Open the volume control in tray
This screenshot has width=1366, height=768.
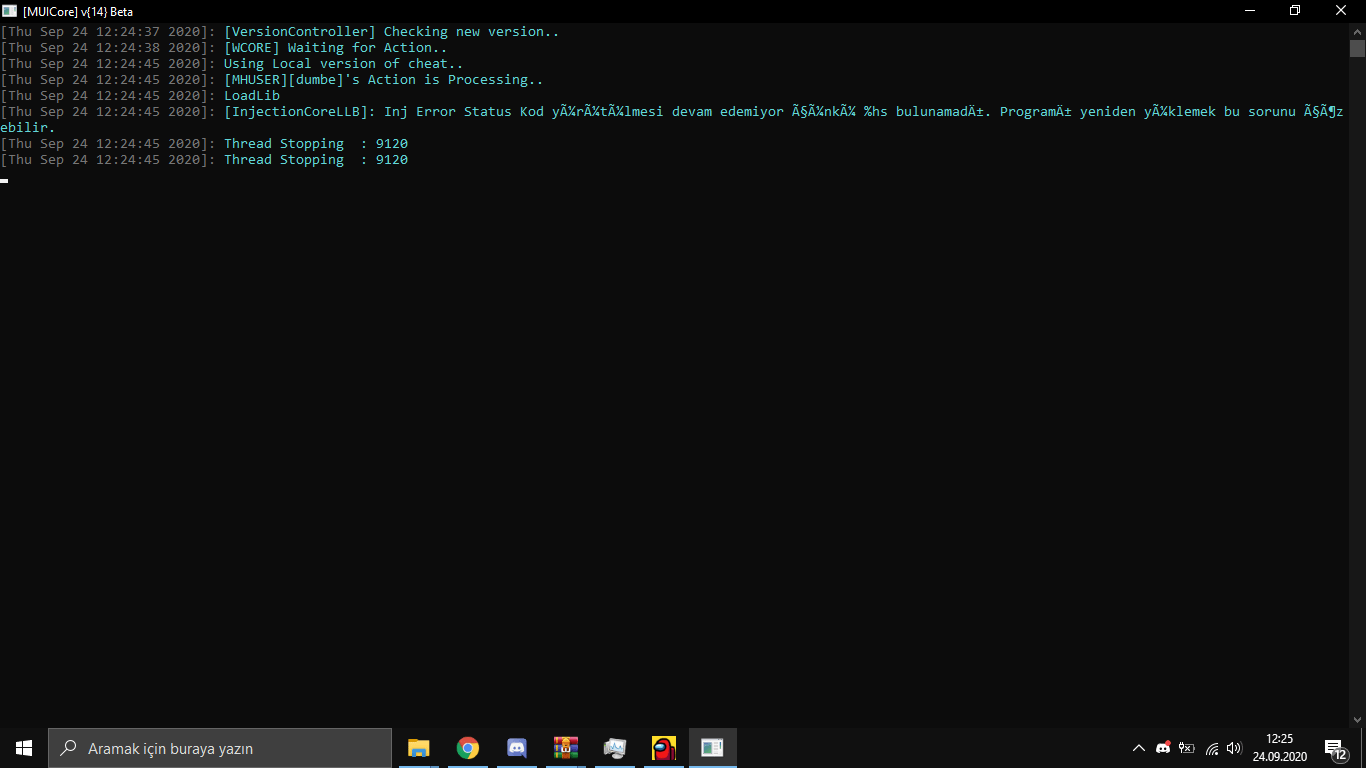(x=1234, y=748)
